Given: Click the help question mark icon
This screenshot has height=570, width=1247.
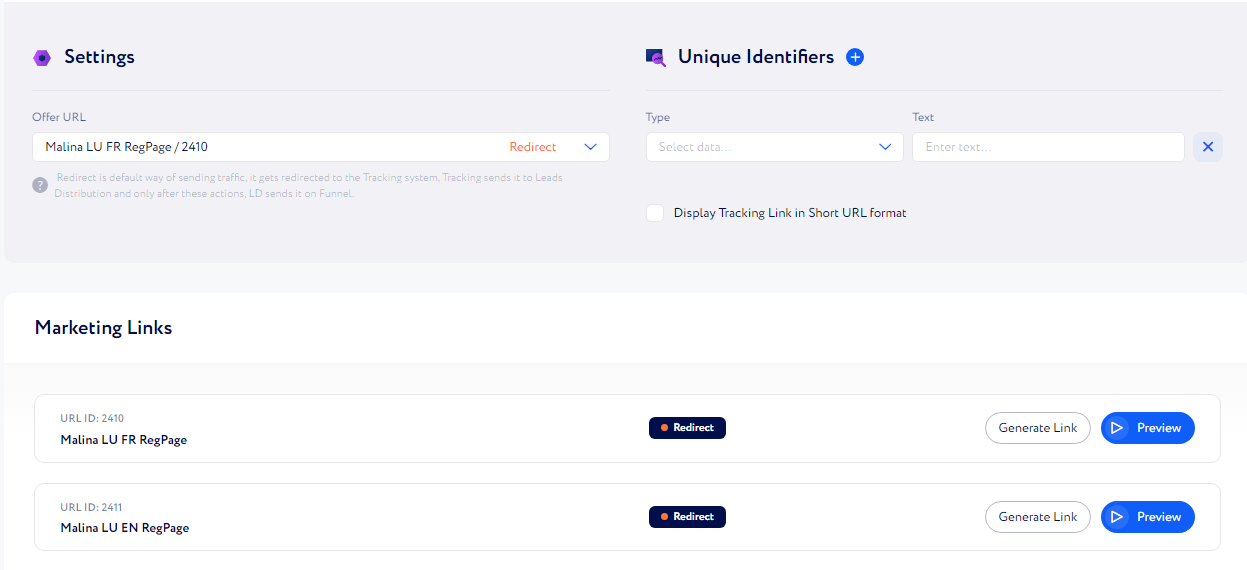Looking at the screenshot, I should click(x=40, y=185).
